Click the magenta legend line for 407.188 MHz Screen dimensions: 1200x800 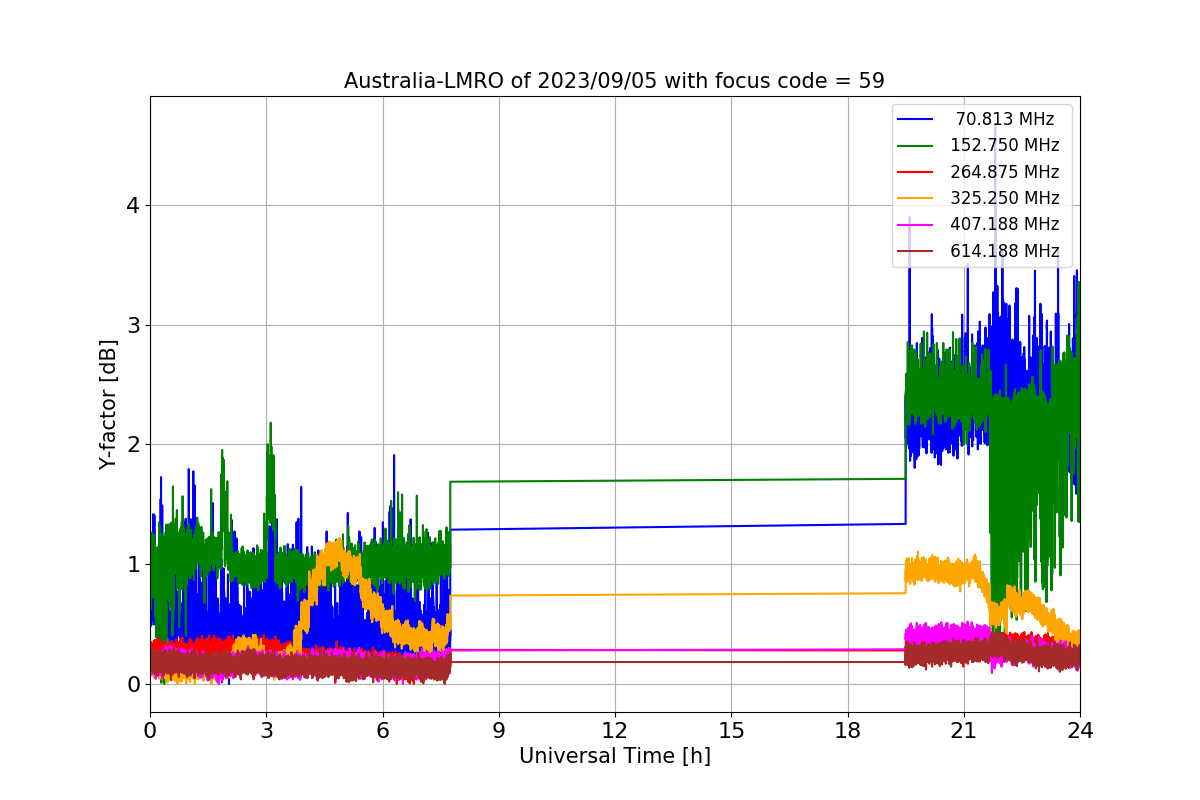pos(916,225)
